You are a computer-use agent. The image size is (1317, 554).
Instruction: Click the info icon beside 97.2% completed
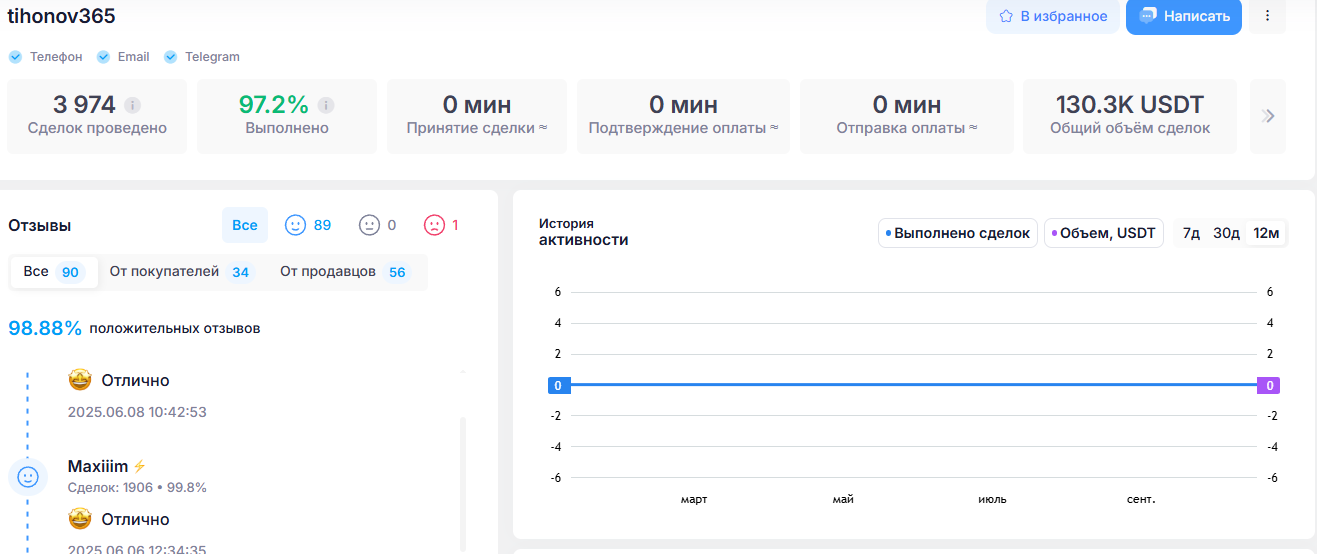pyautogui.click(x=326, y=105)
